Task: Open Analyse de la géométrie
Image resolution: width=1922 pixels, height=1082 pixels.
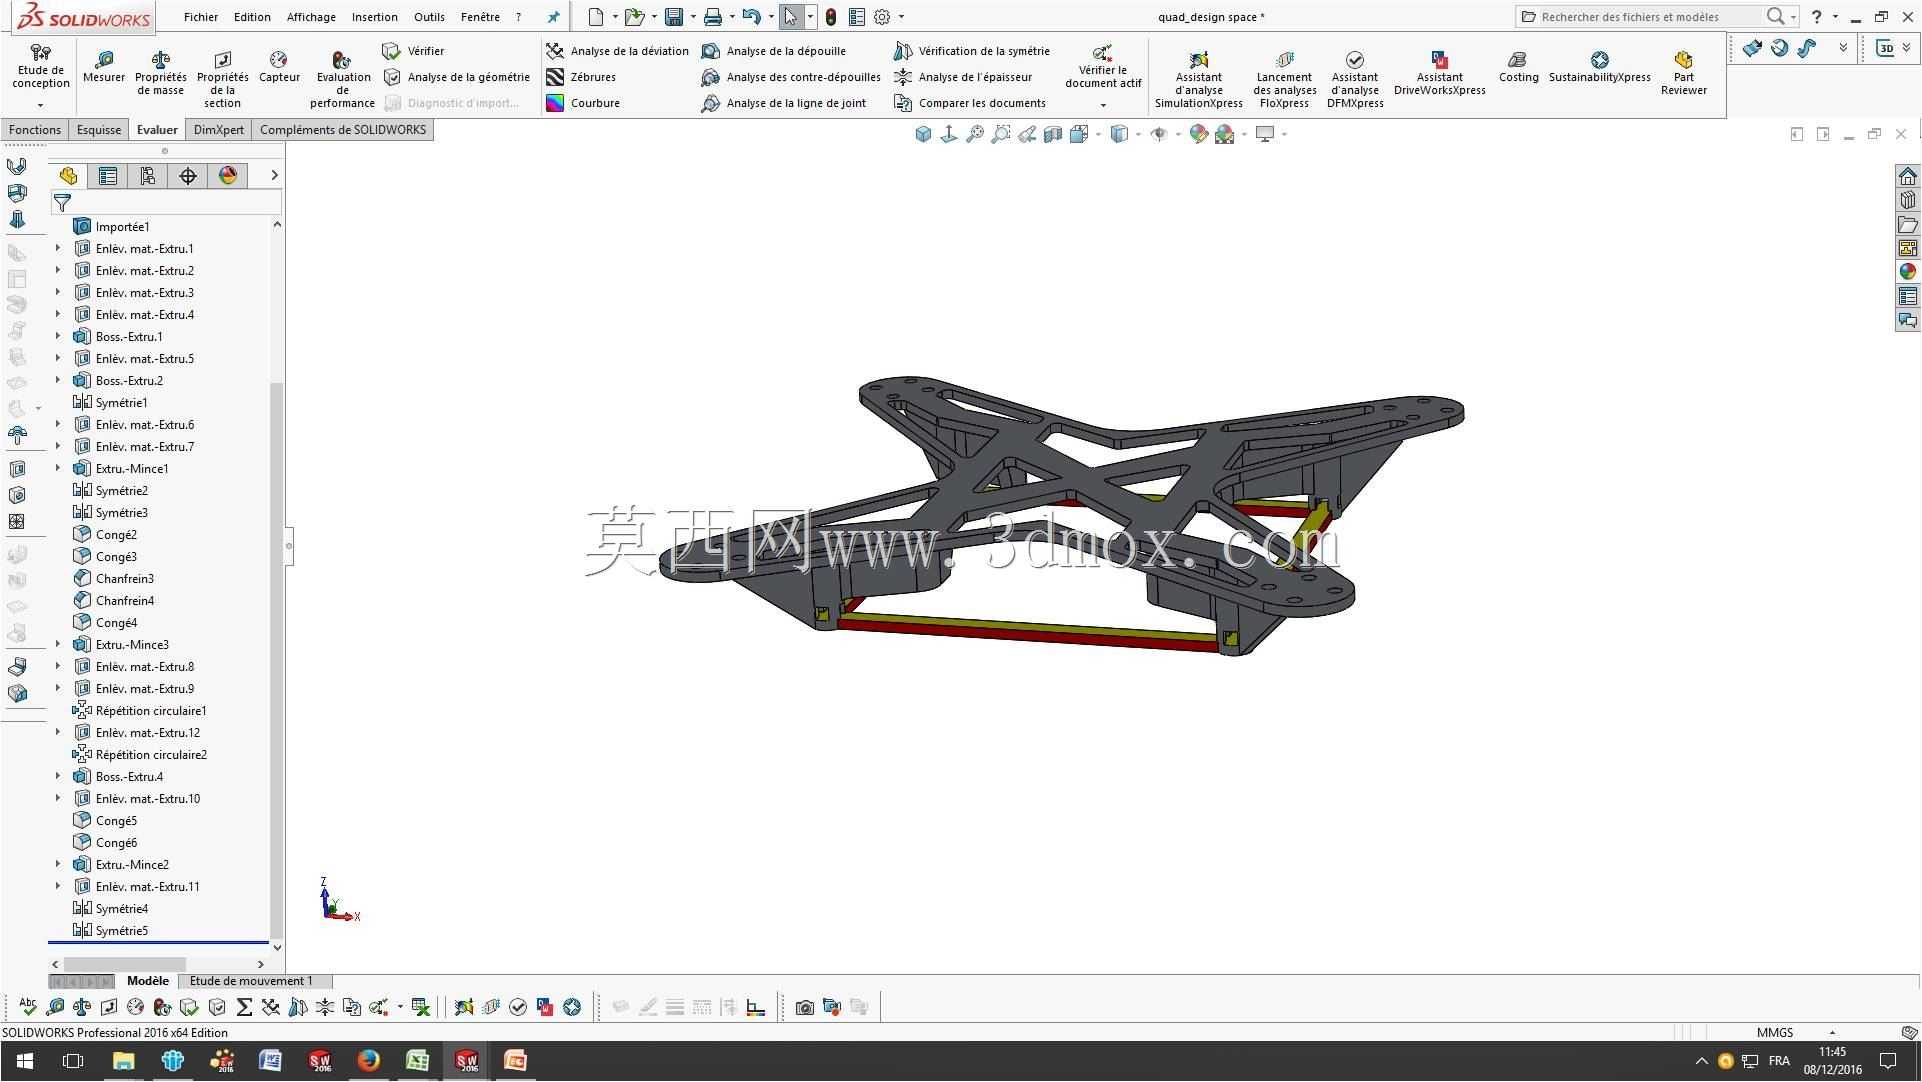Action: [457, 77]
